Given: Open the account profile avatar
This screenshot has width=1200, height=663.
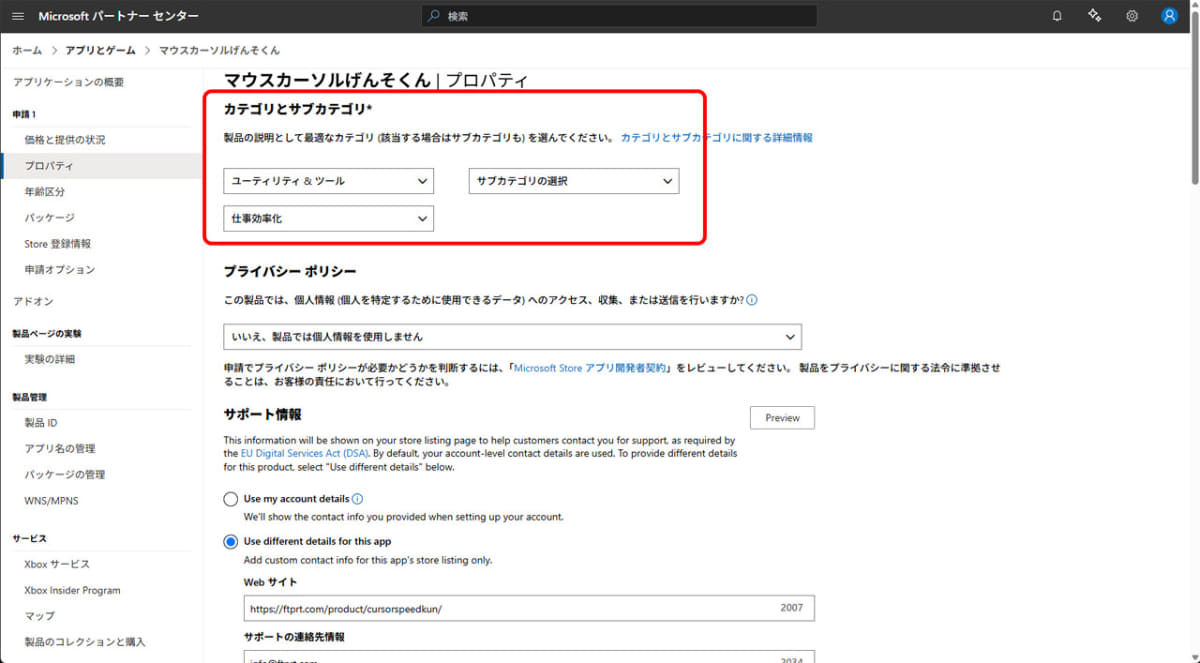Looking at the screenshot, I should (1169, 16).
